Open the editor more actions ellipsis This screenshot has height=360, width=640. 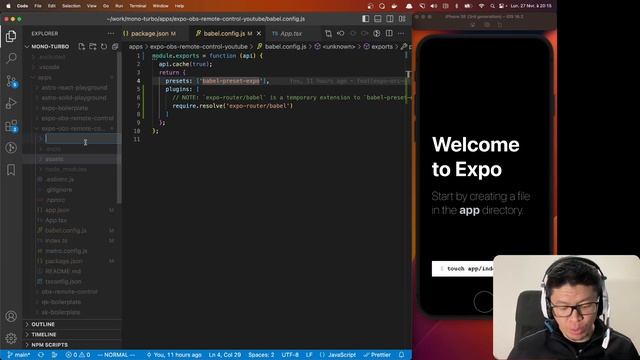point(401,33)
